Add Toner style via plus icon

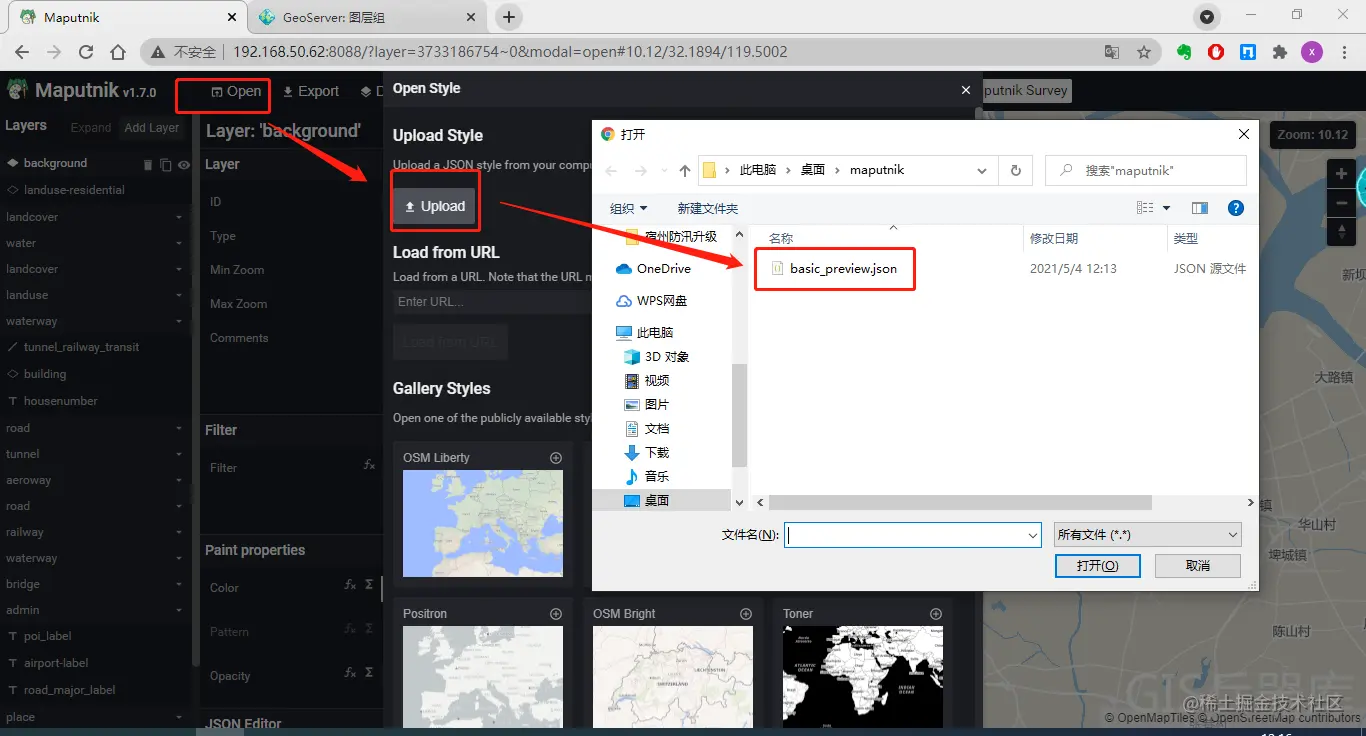pyautogui.click(x=936, y=614)
